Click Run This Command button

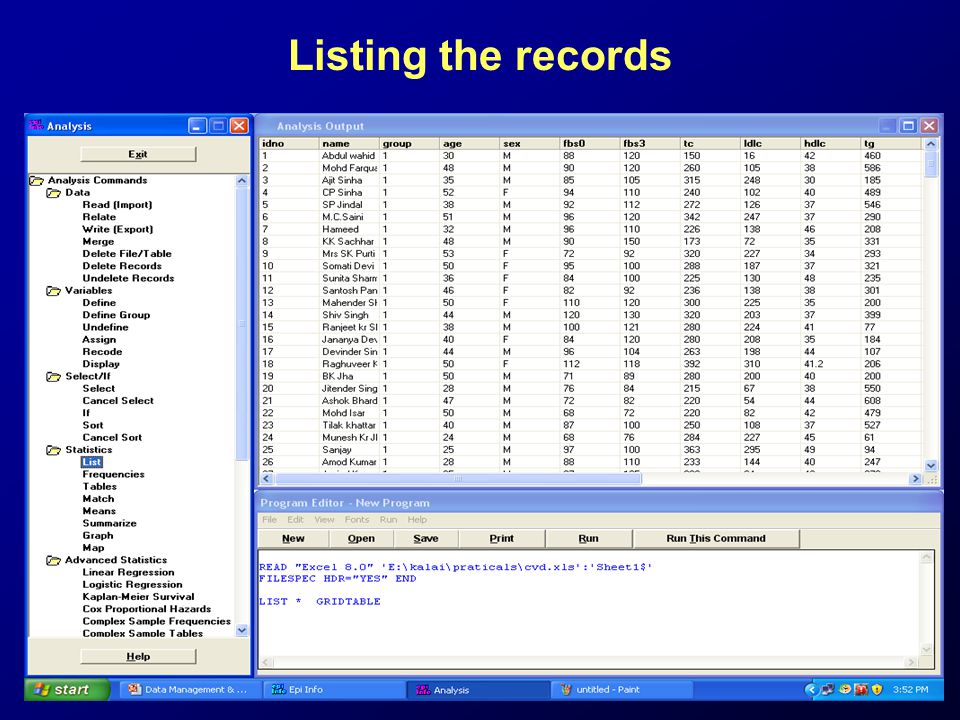click(x=716, y=538)
